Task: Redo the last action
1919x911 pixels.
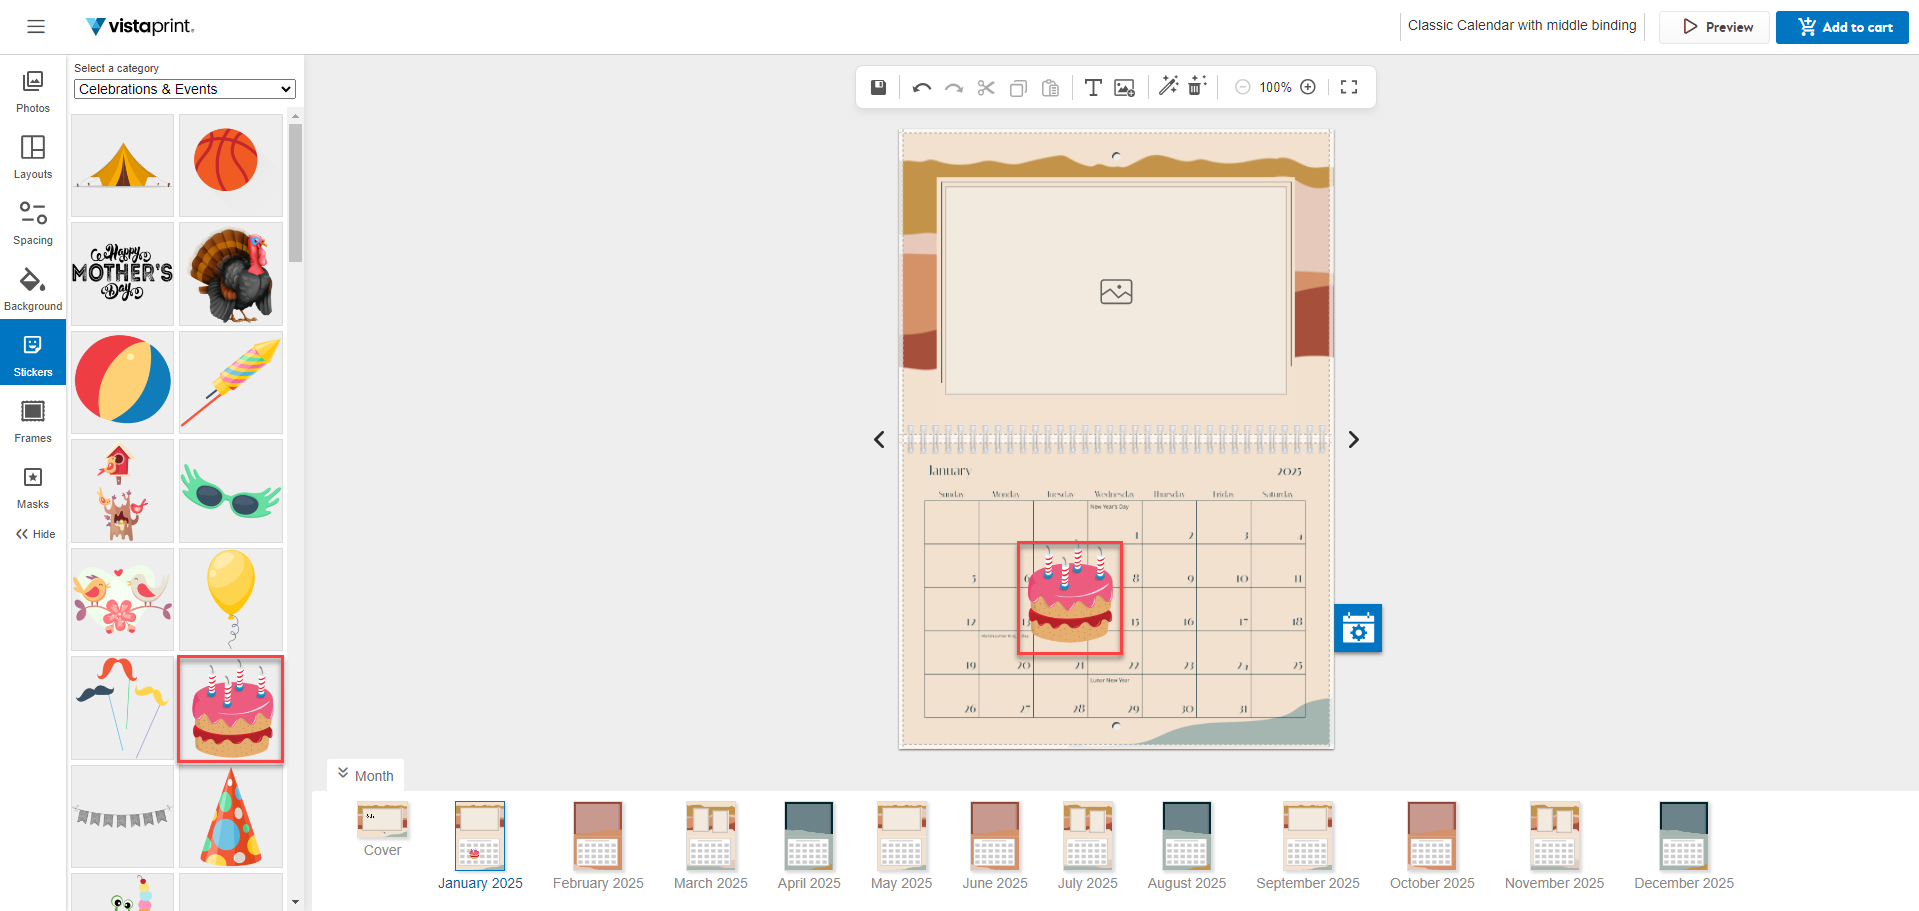Action: (x=954, y=87)
